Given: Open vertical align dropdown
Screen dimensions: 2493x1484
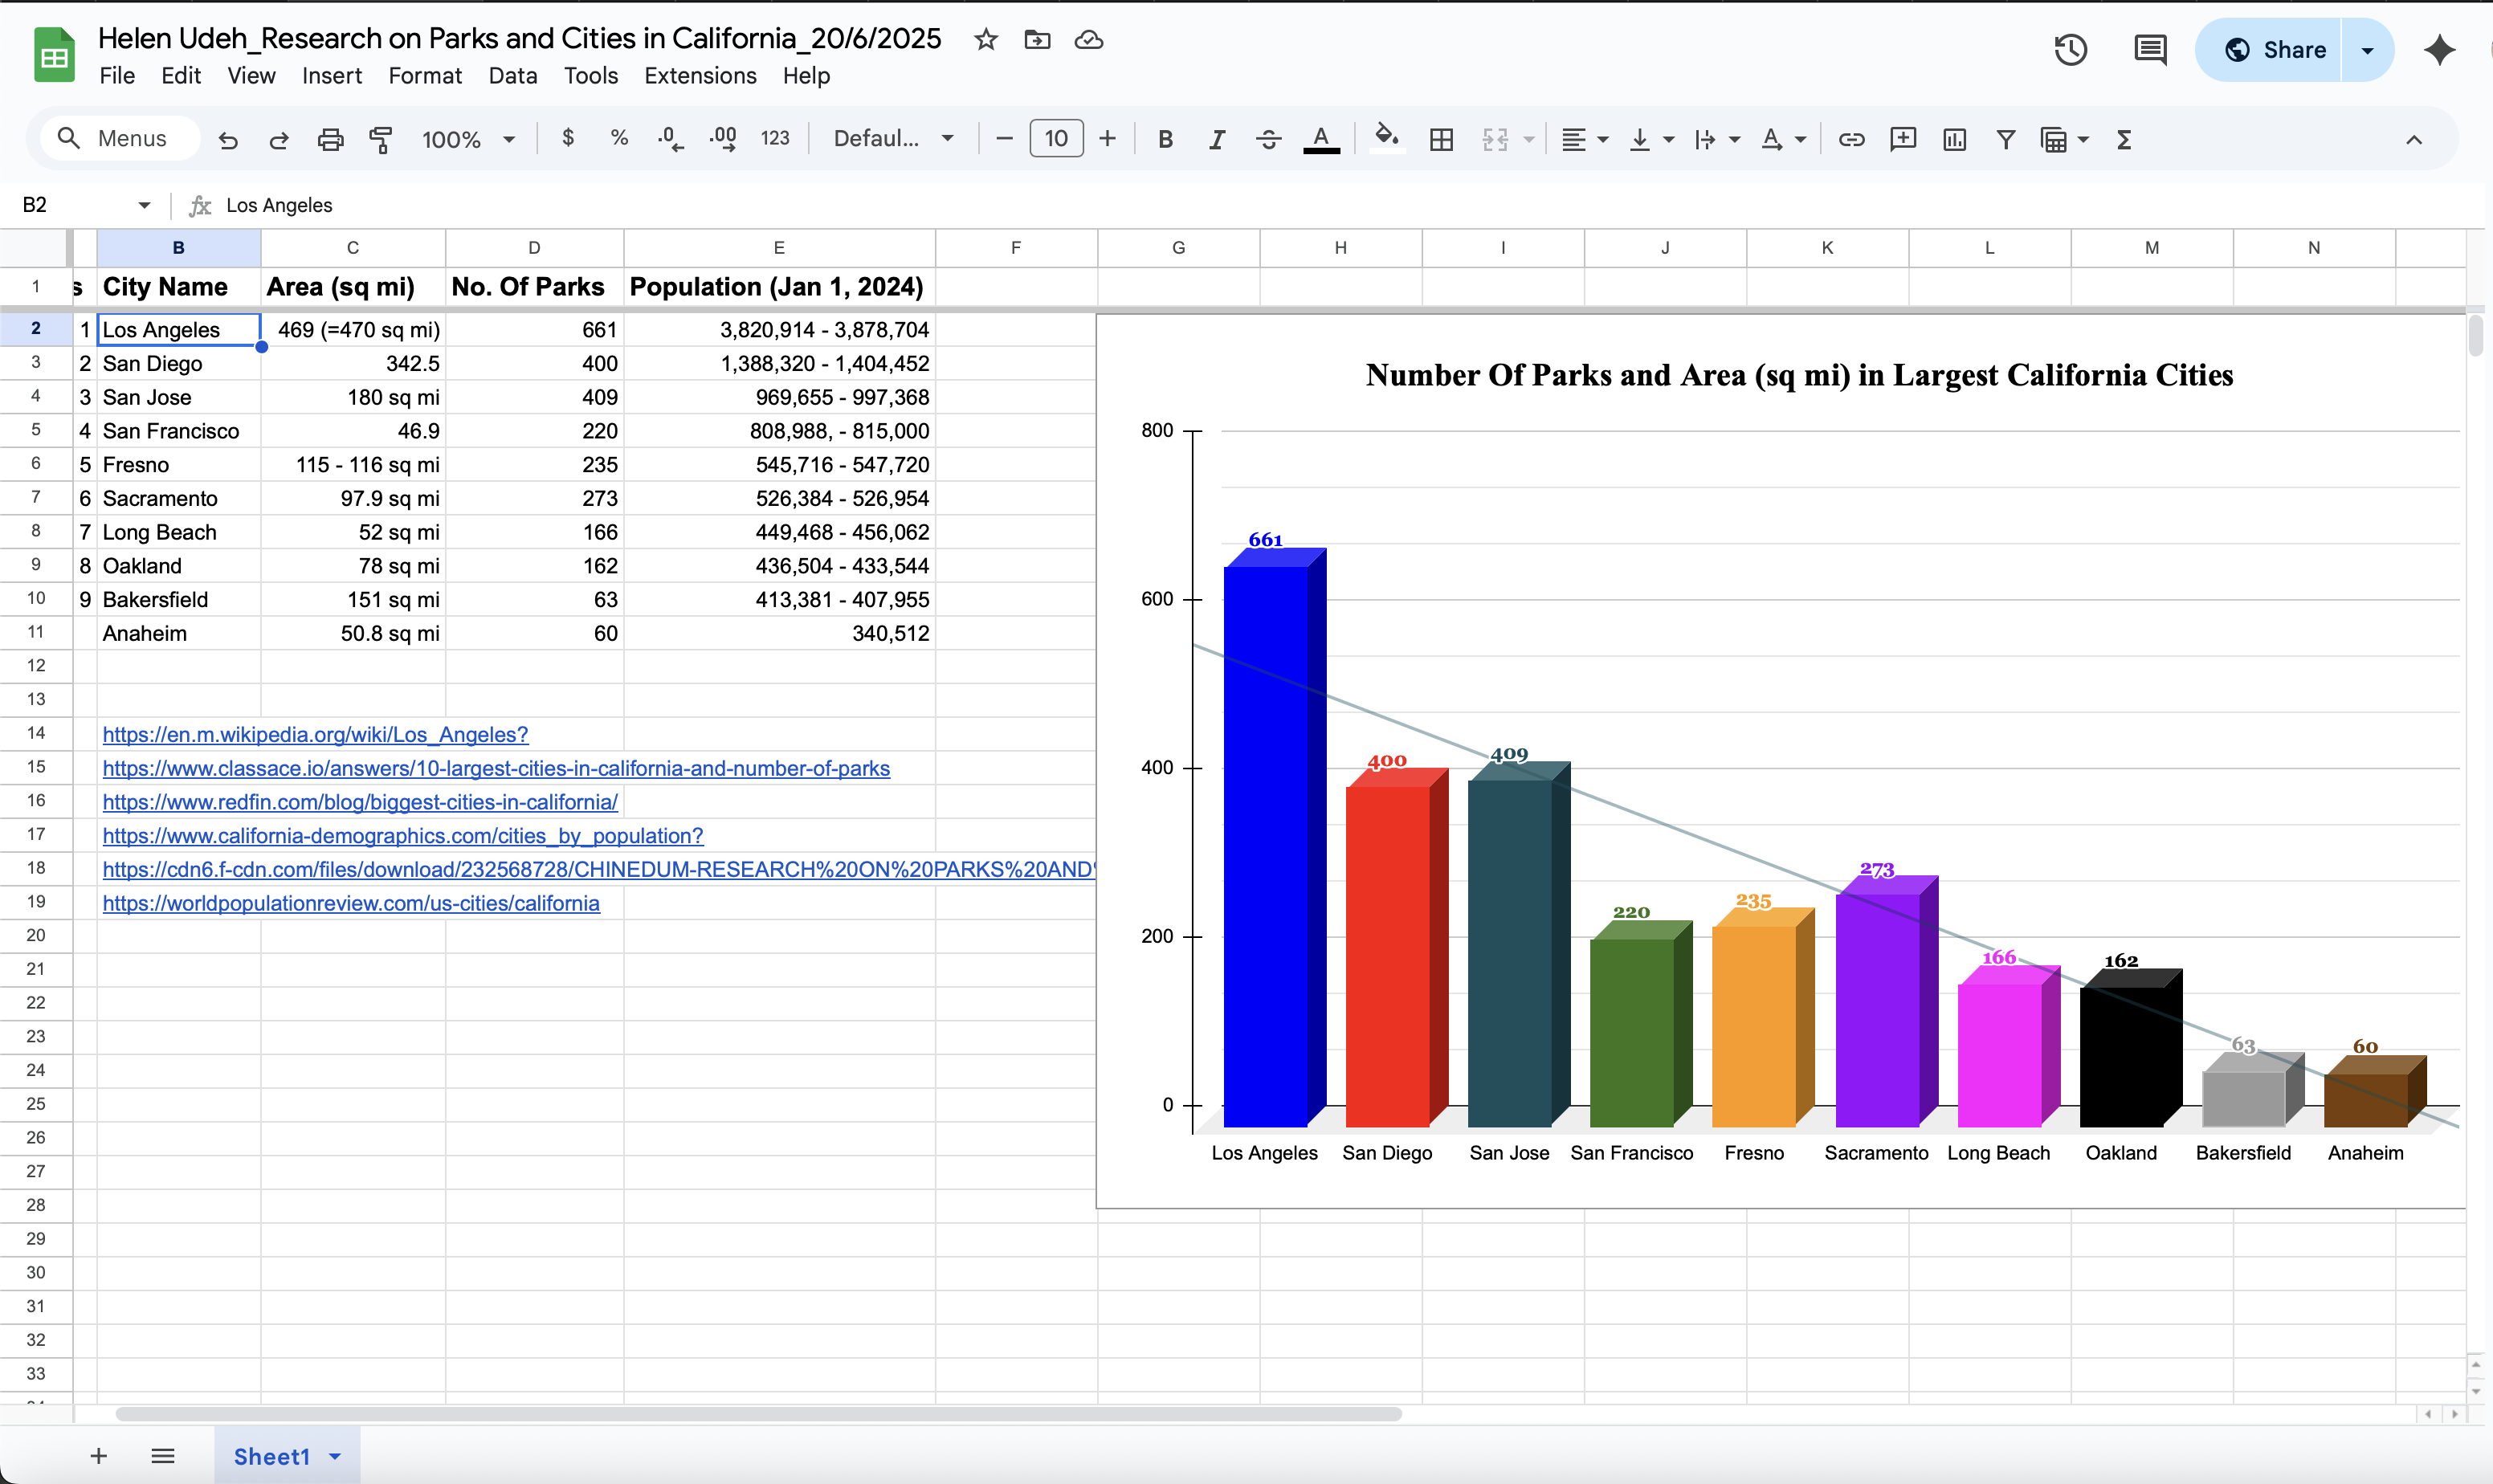Looking at the screenshot, I should pyautogui.click(x=1650, y=139).
